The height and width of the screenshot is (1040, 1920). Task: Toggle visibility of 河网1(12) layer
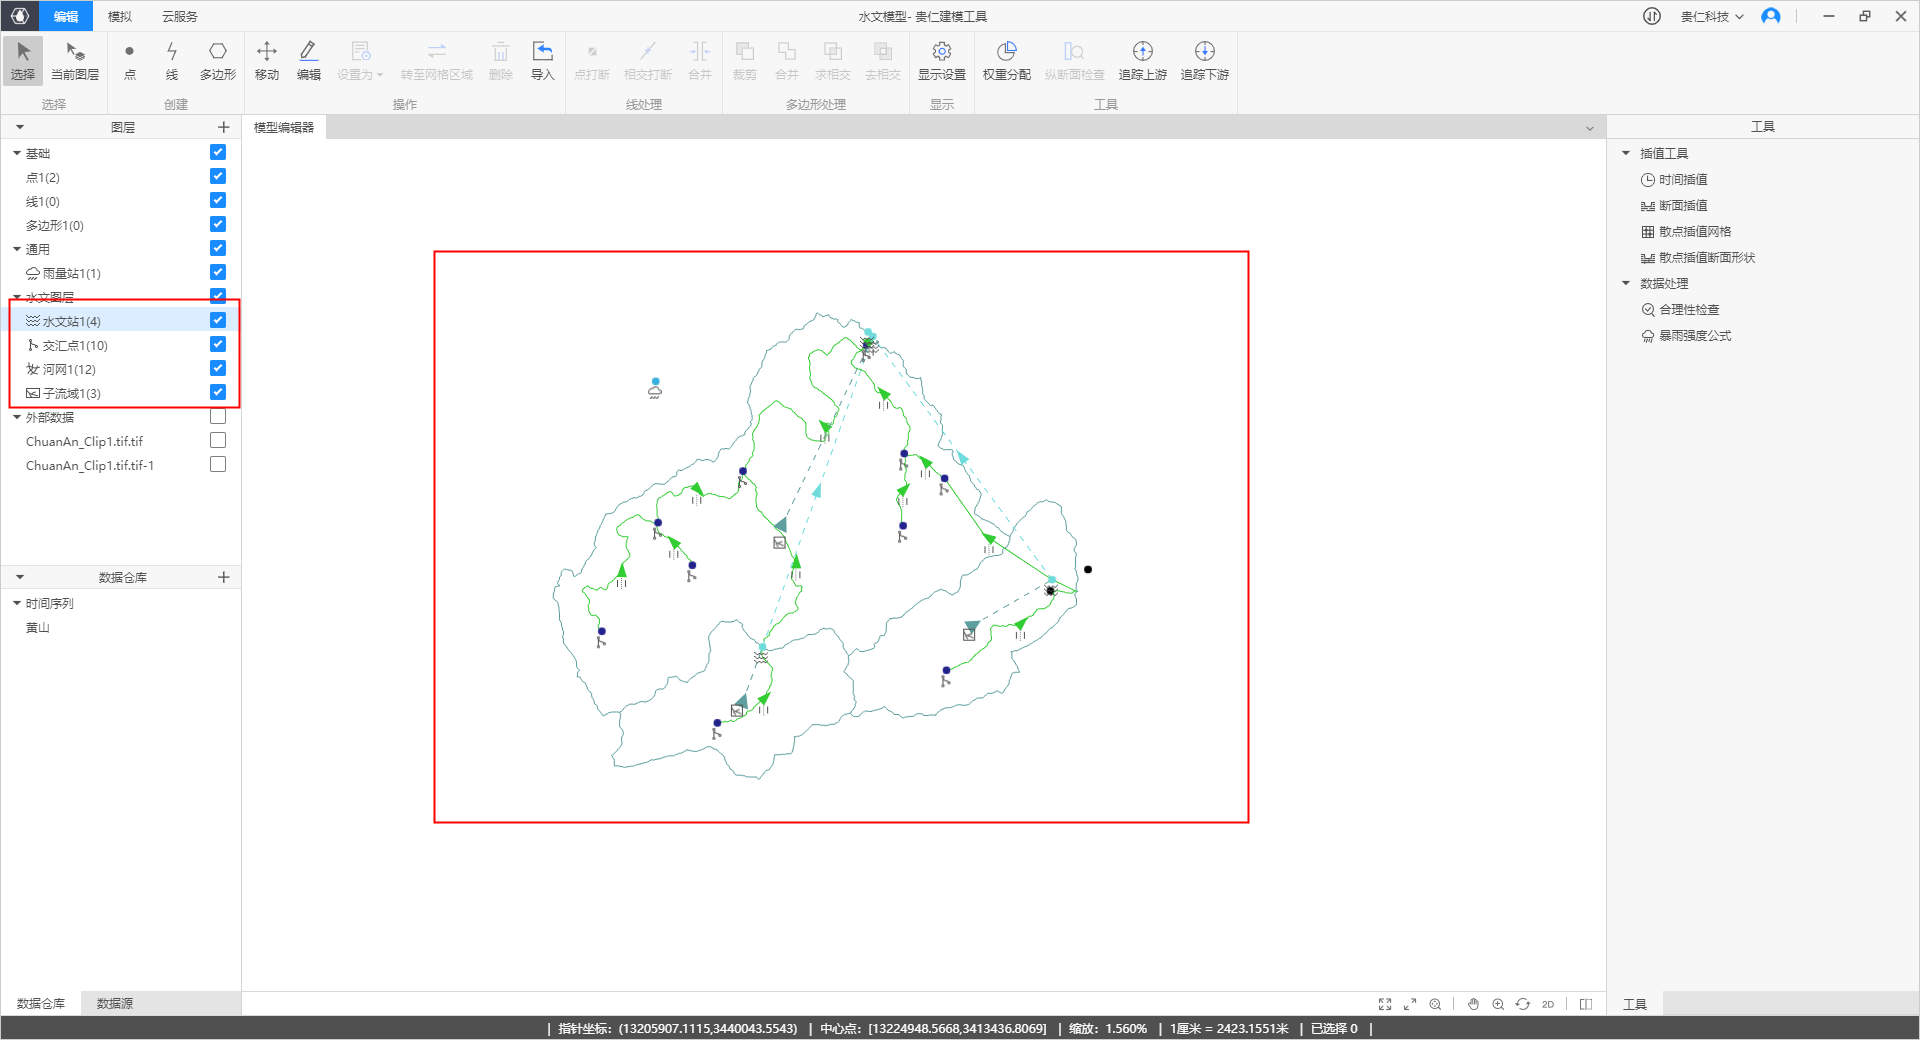[x=218, y=369]
